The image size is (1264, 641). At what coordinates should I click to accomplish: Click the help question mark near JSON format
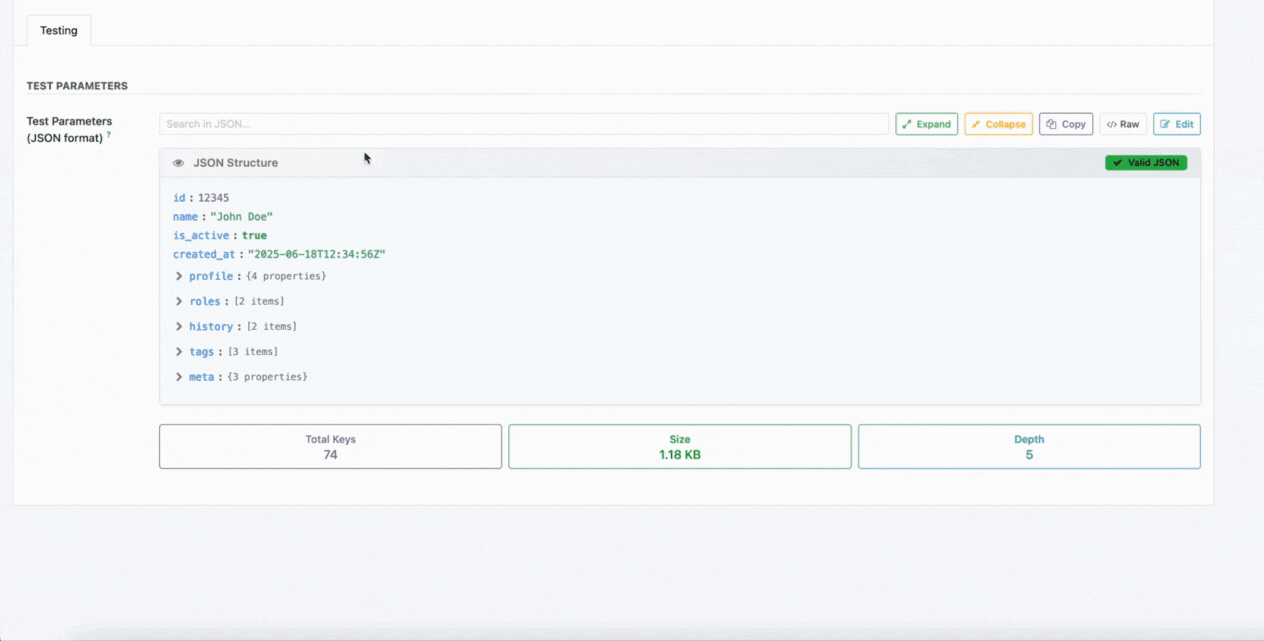(x=109, y=135)
